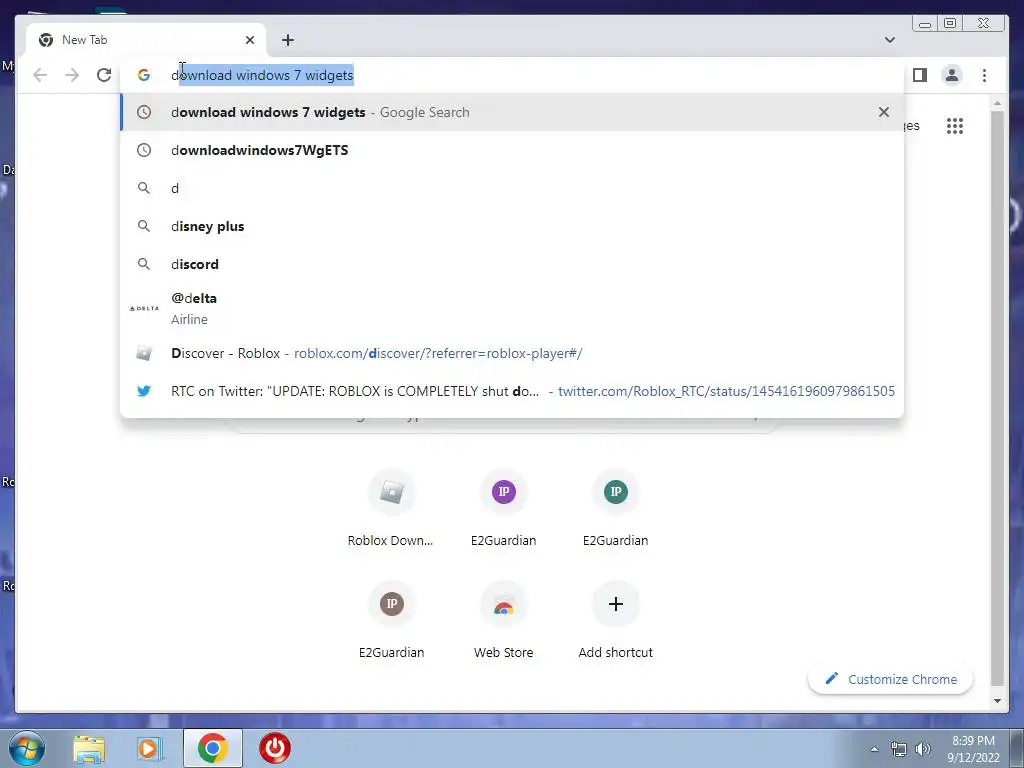Screen dimensions: 1024x768
Task: Open Windows Explorer from the taskbar
Action: 89,748
